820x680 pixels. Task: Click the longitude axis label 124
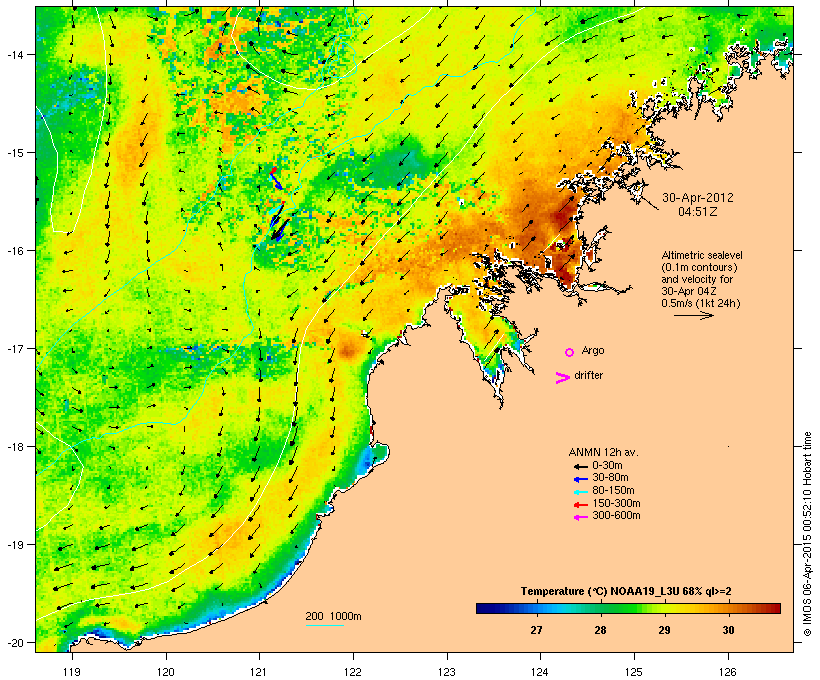540,672
